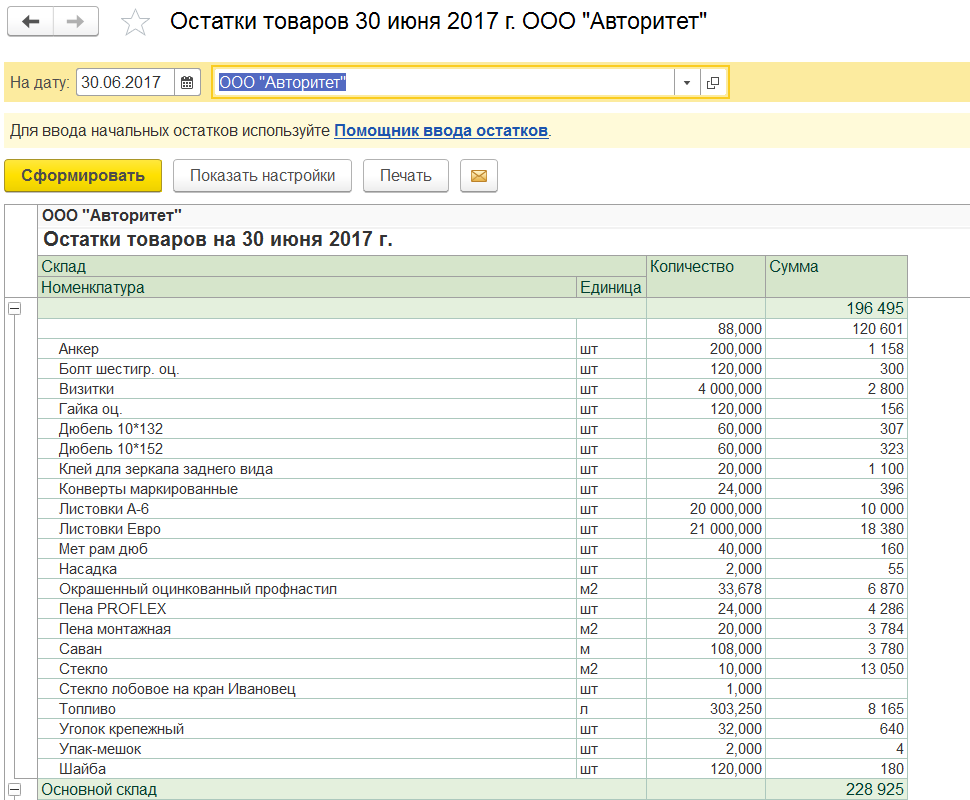Open the calendar picker for the date
Image resolution: width=970 pixels, height=800 pixels.
tap(187, 82)
